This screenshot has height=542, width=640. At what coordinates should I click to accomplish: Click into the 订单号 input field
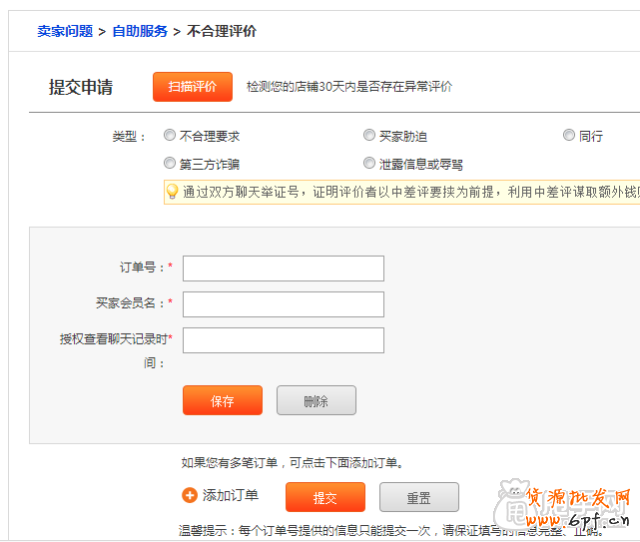coord(283,268)
